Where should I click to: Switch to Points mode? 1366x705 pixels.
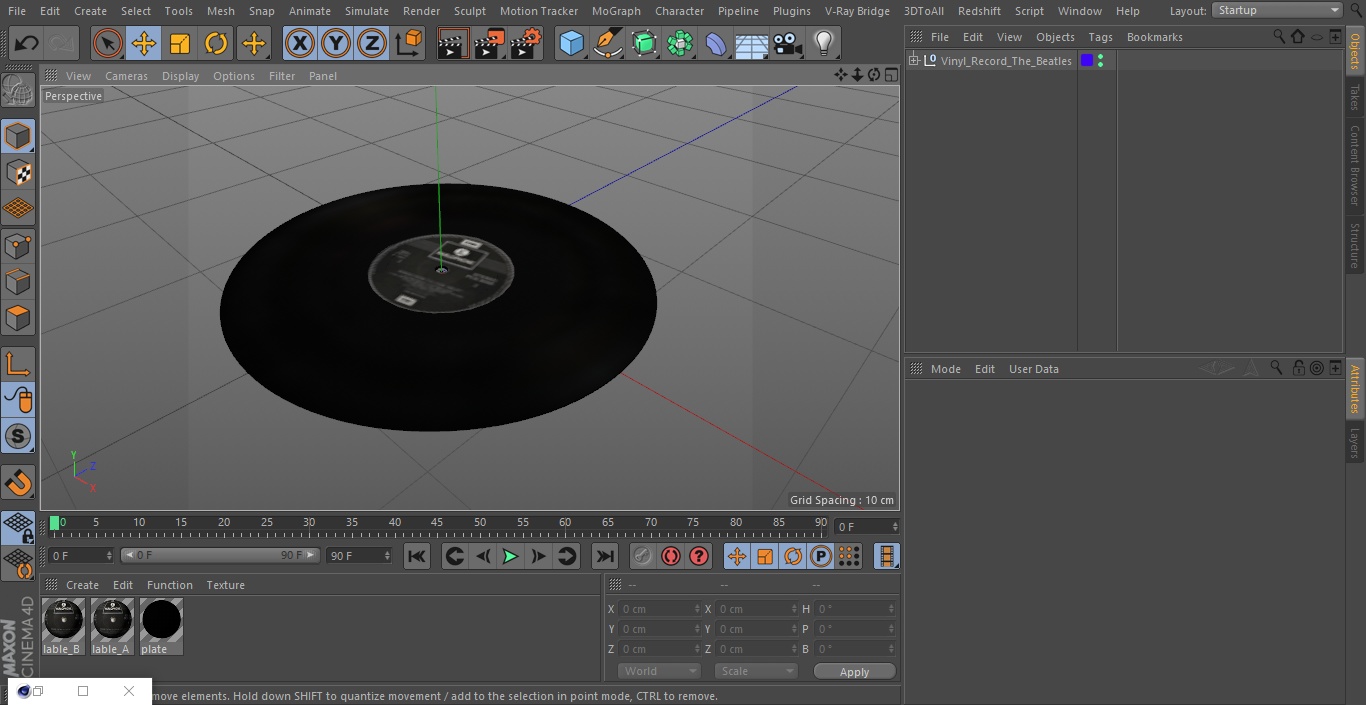18,245
